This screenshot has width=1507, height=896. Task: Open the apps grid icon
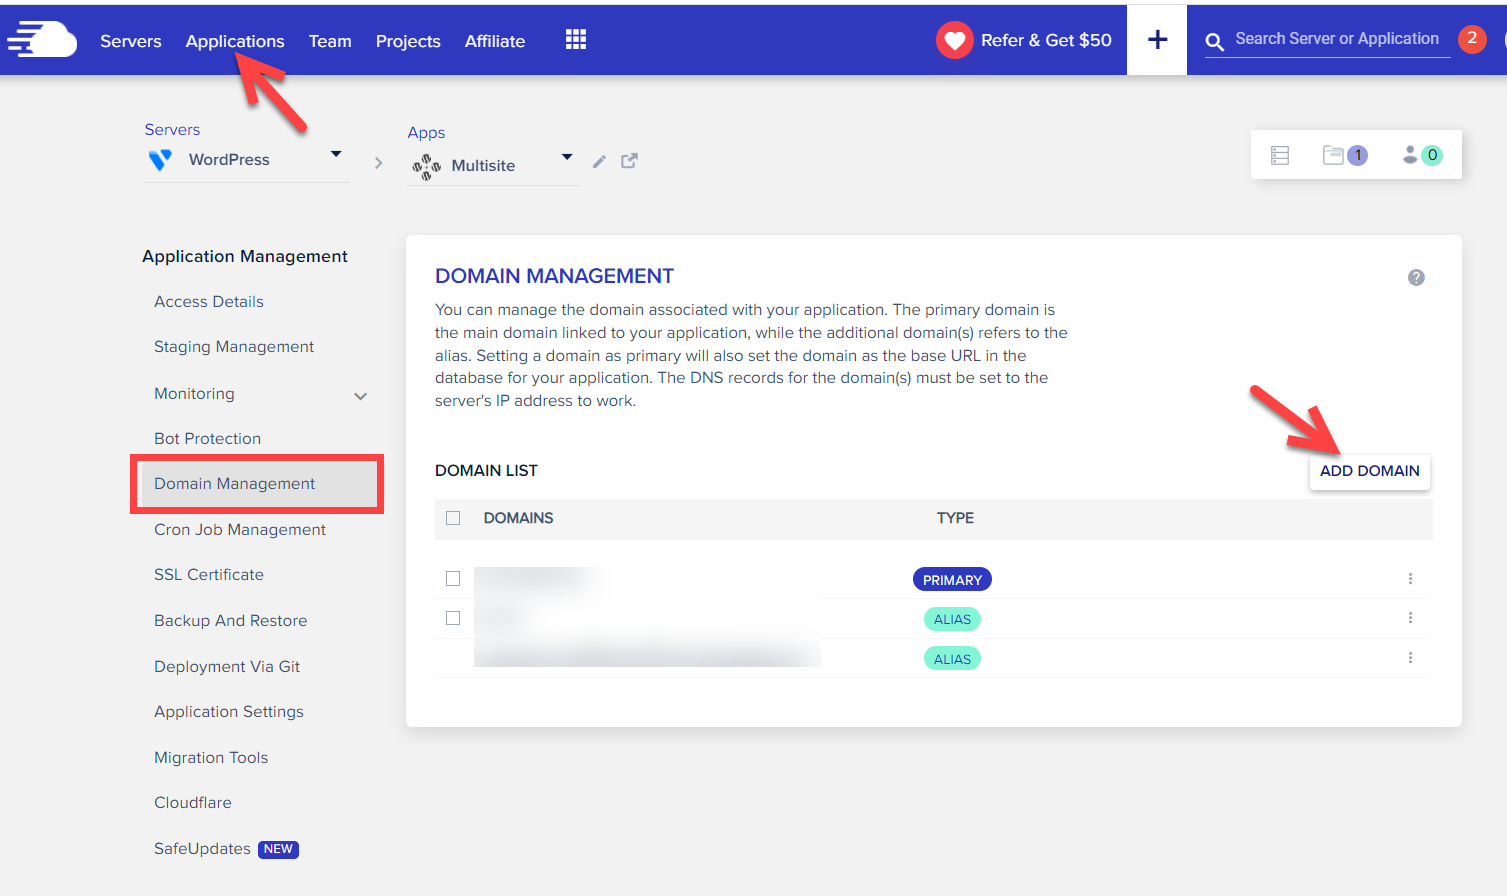coord(576,39)
